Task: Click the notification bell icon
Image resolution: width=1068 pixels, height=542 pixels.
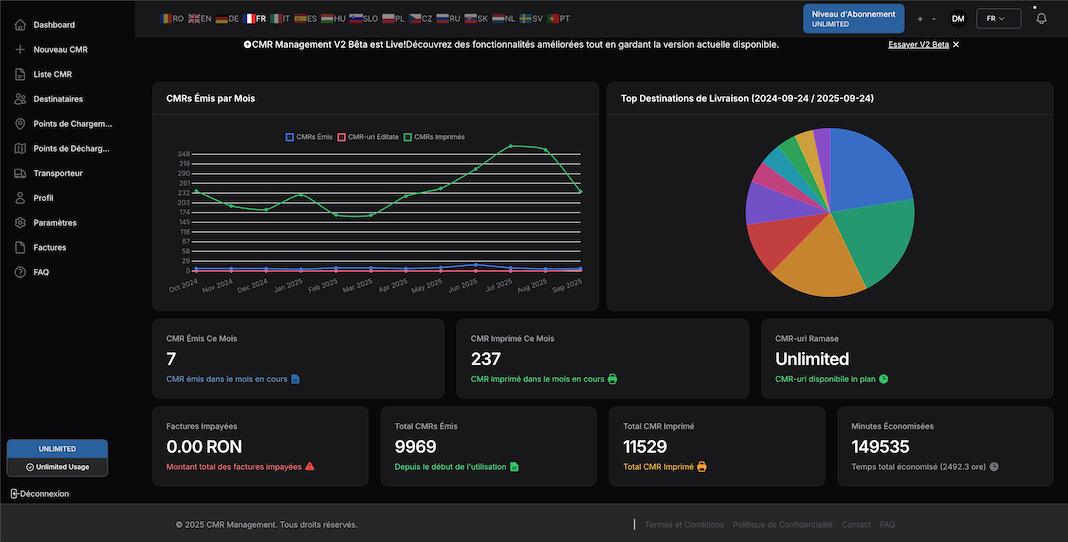Action: (x=1041, y=18)
